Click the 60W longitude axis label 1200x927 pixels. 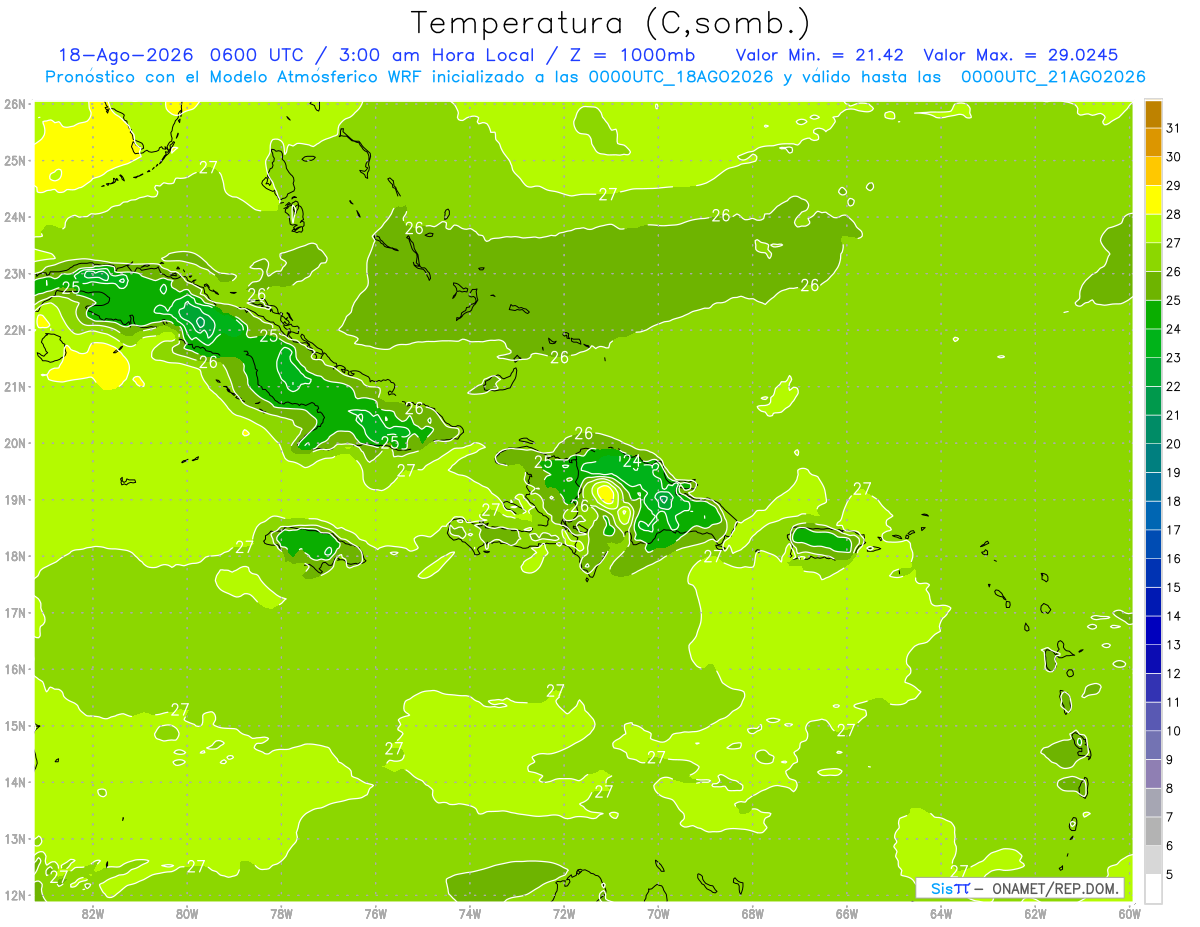(x=1130, y=913)
